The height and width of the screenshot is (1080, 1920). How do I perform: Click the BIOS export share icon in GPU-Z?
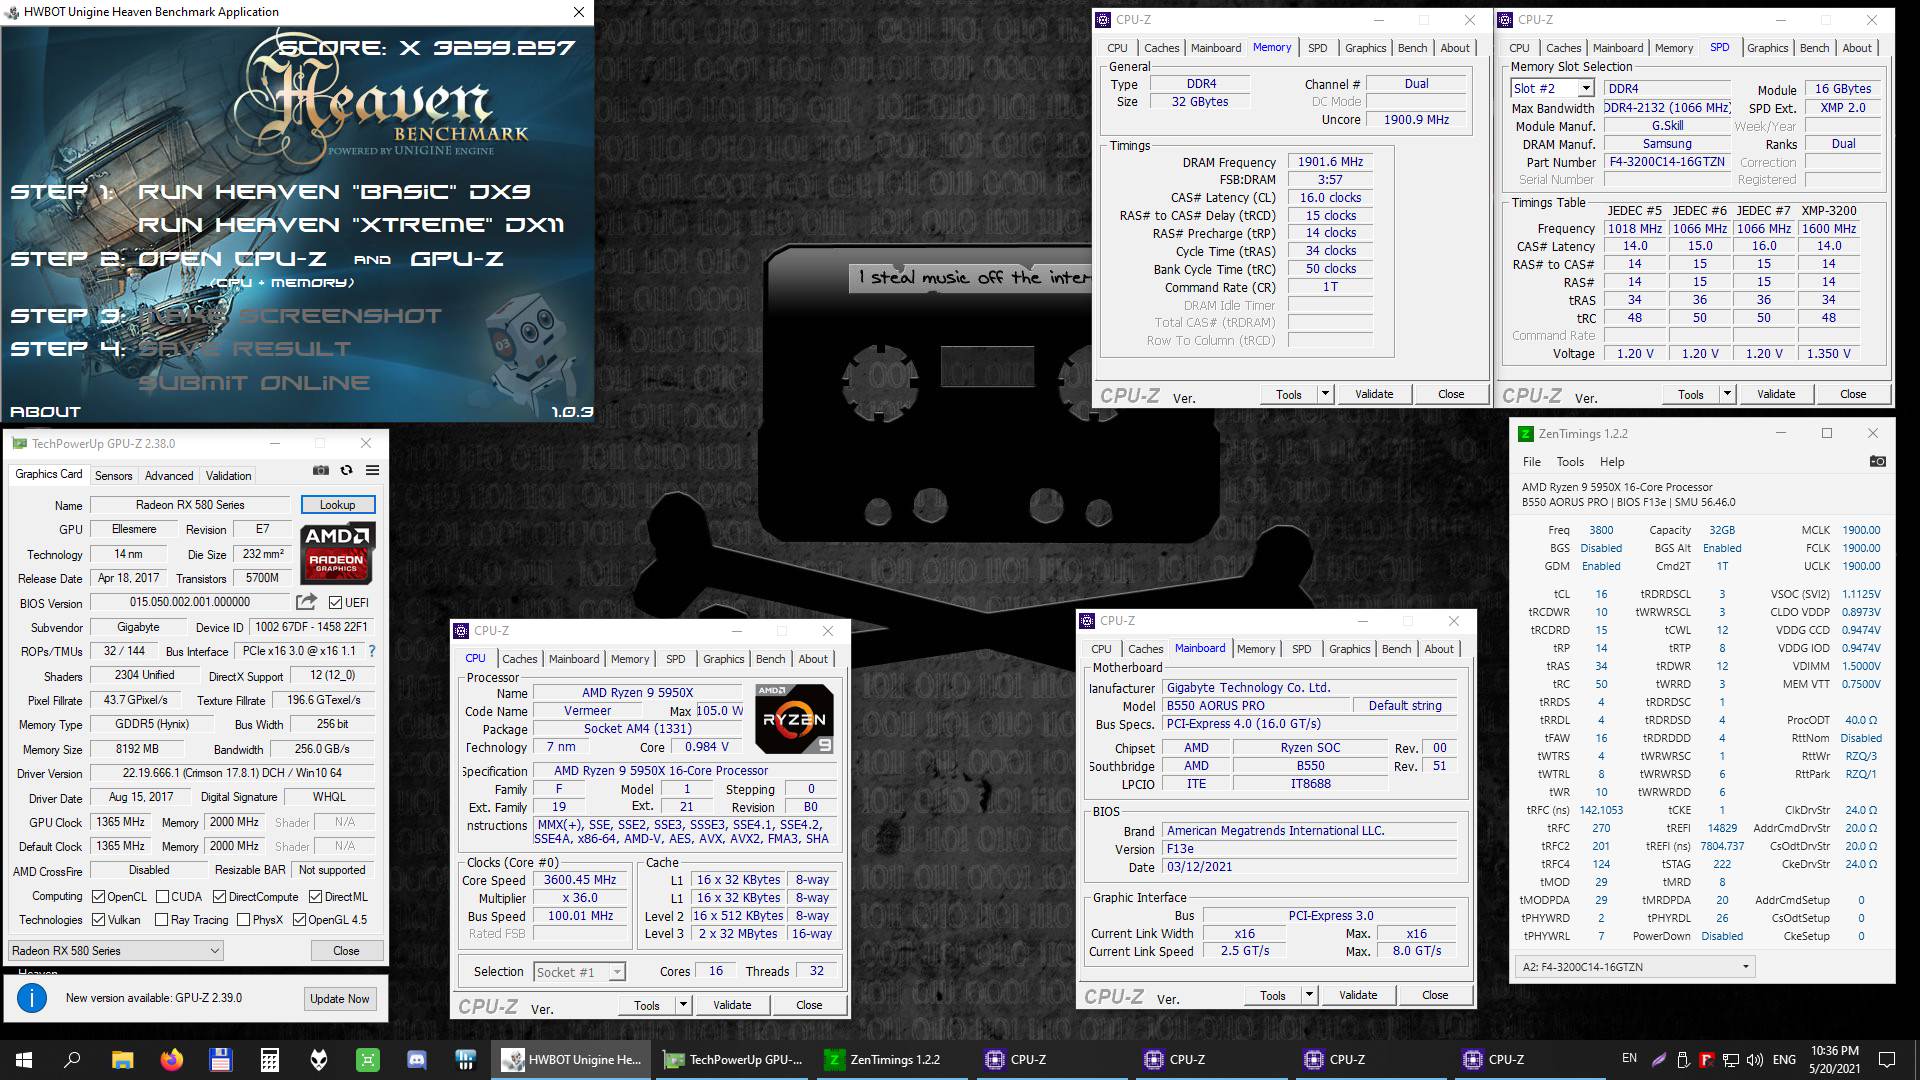click(x=306, y=602)
